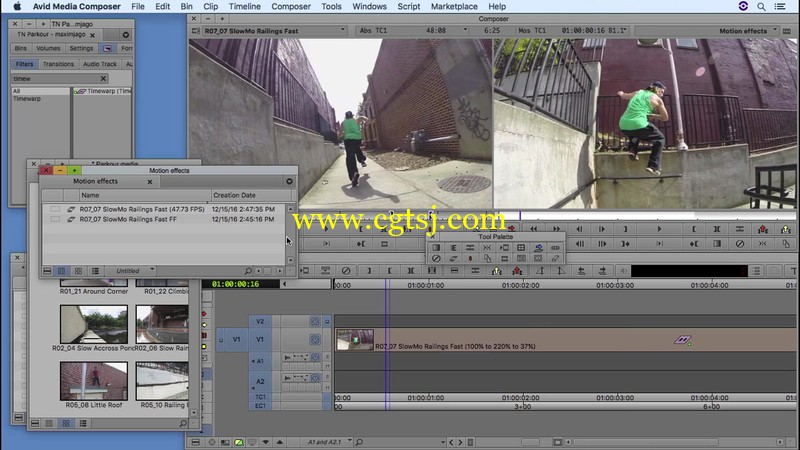Click the Effect Palette icon tab in project window
The image size is (800, 450).
point(107,48)
